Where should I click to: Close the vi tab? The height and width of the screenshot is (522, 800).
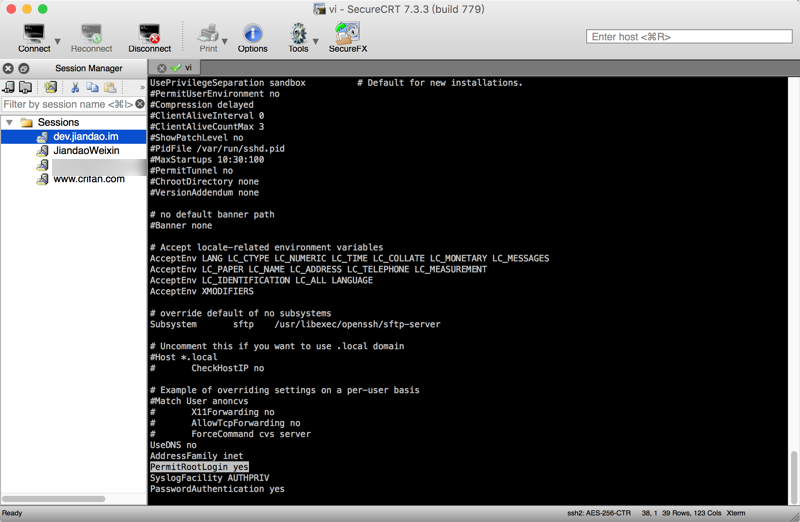[162, 68]
